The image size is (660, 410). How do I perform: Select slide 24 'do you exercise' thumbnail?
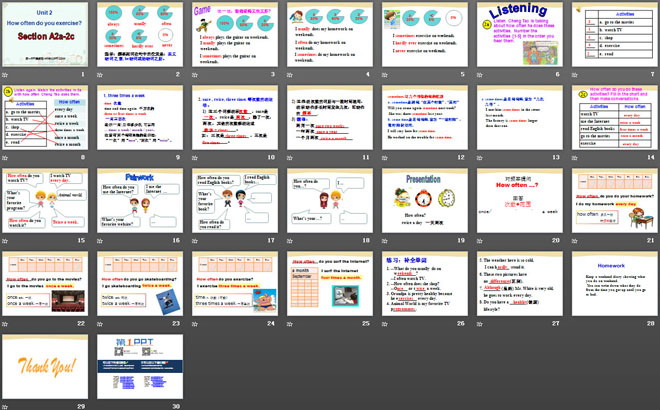(235, 284)
